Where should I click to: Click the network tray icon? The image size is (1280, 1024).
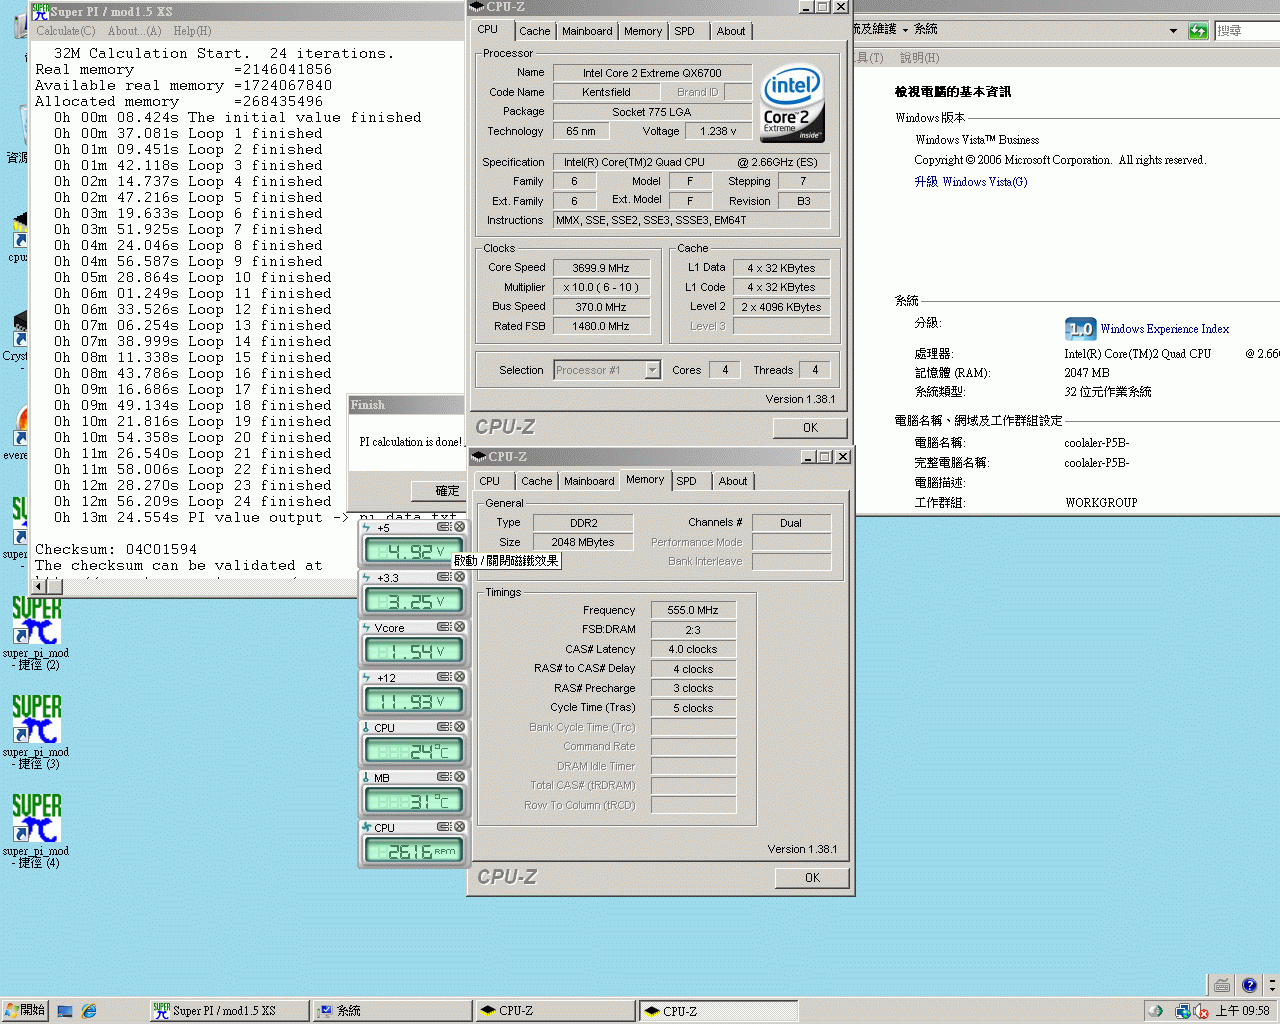click(x=1183, y=1011)
